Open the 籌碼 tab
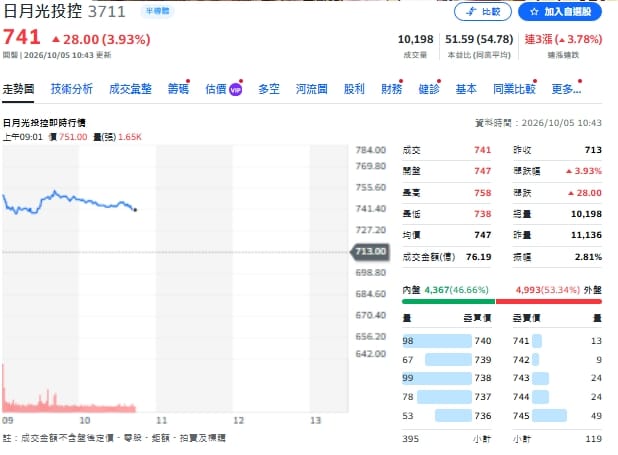618x455 pixels. 178,89
